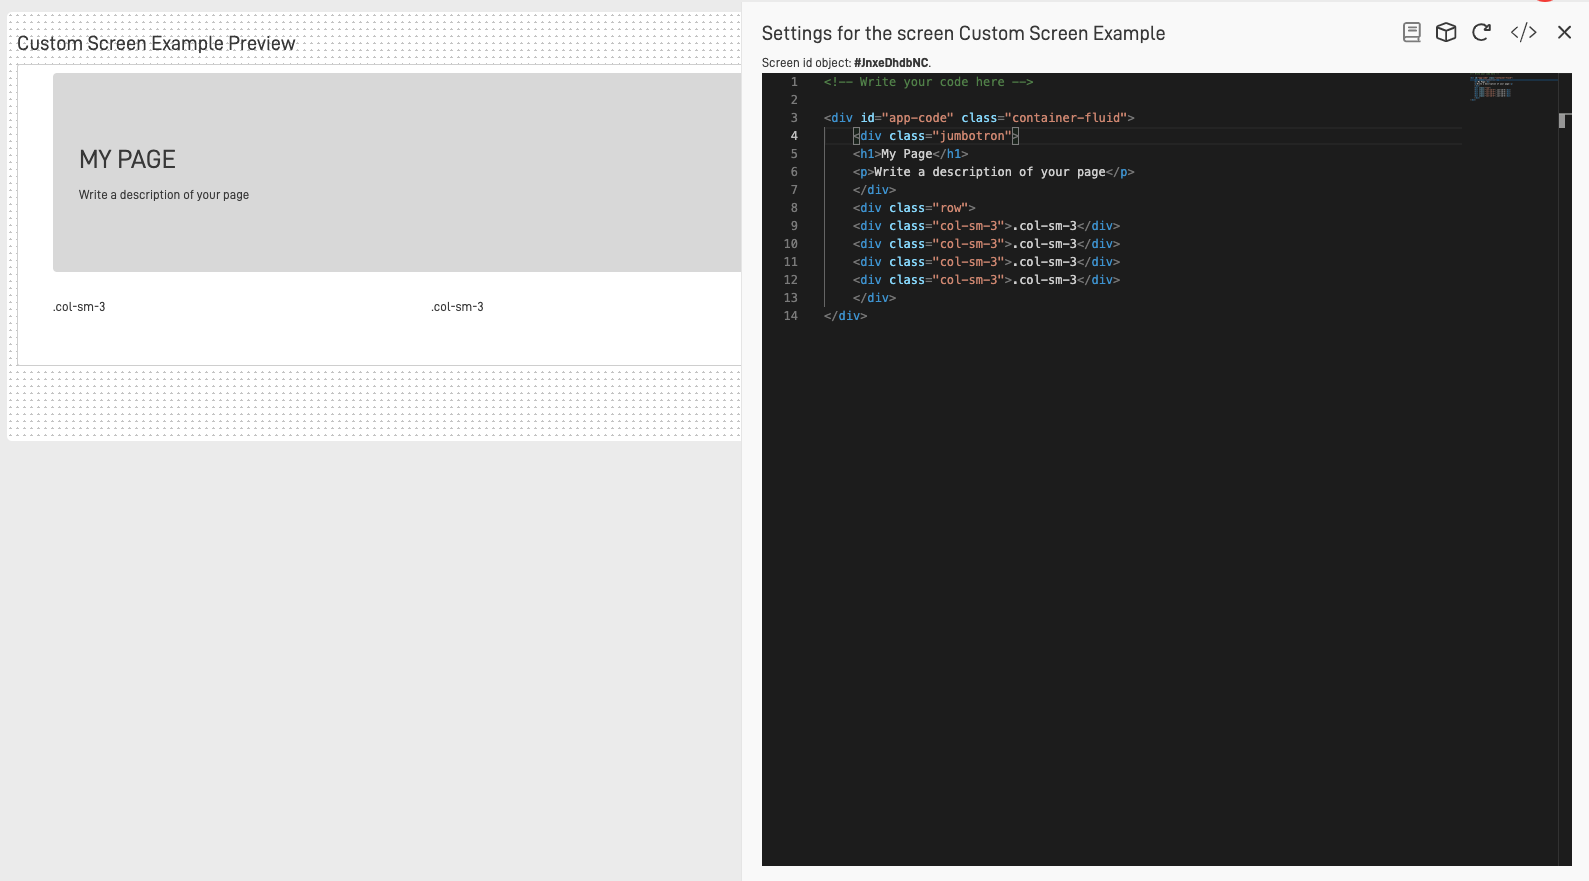Click the second .col-sm-3 preview column

tap(457, 307)
